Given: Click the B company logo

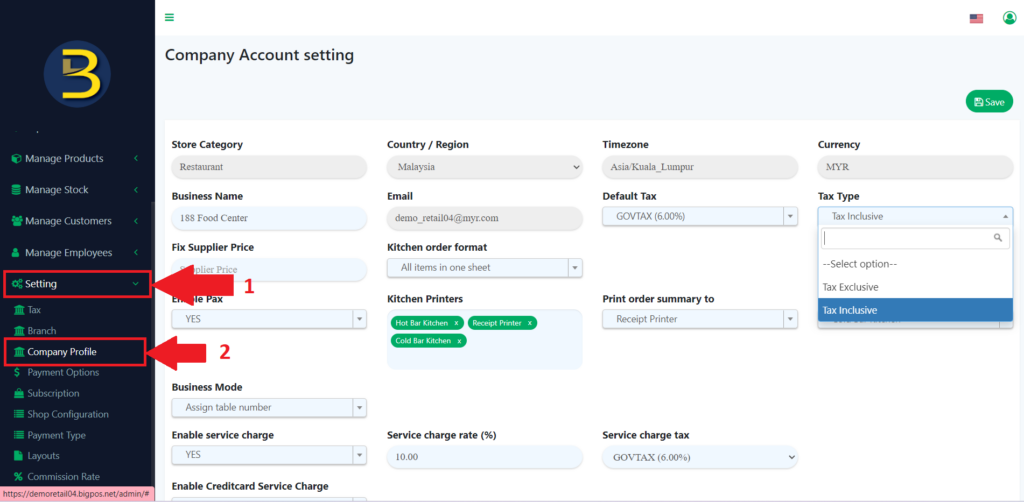Looking at the screenshot, I should [x=77, y=74].
